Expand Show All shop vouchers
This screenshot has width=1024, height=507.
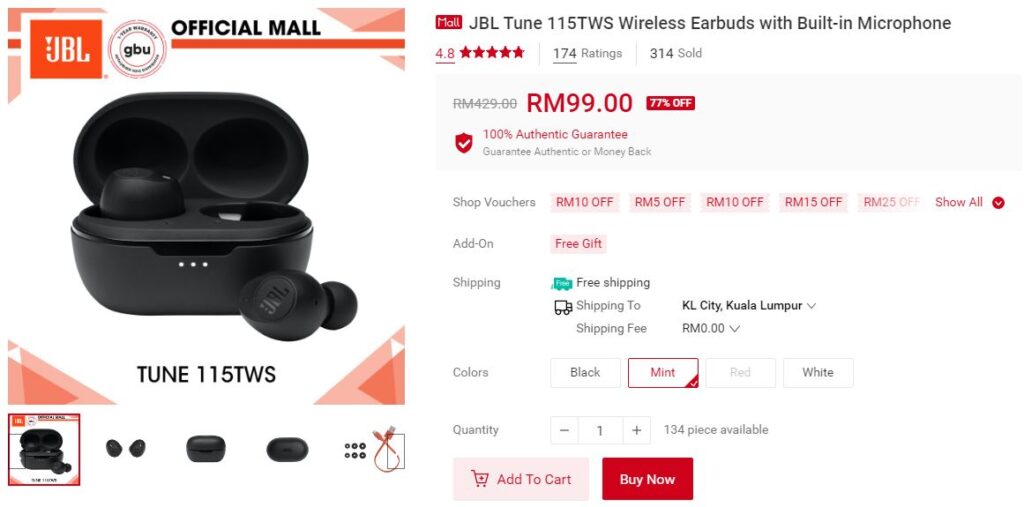(969, 203)
